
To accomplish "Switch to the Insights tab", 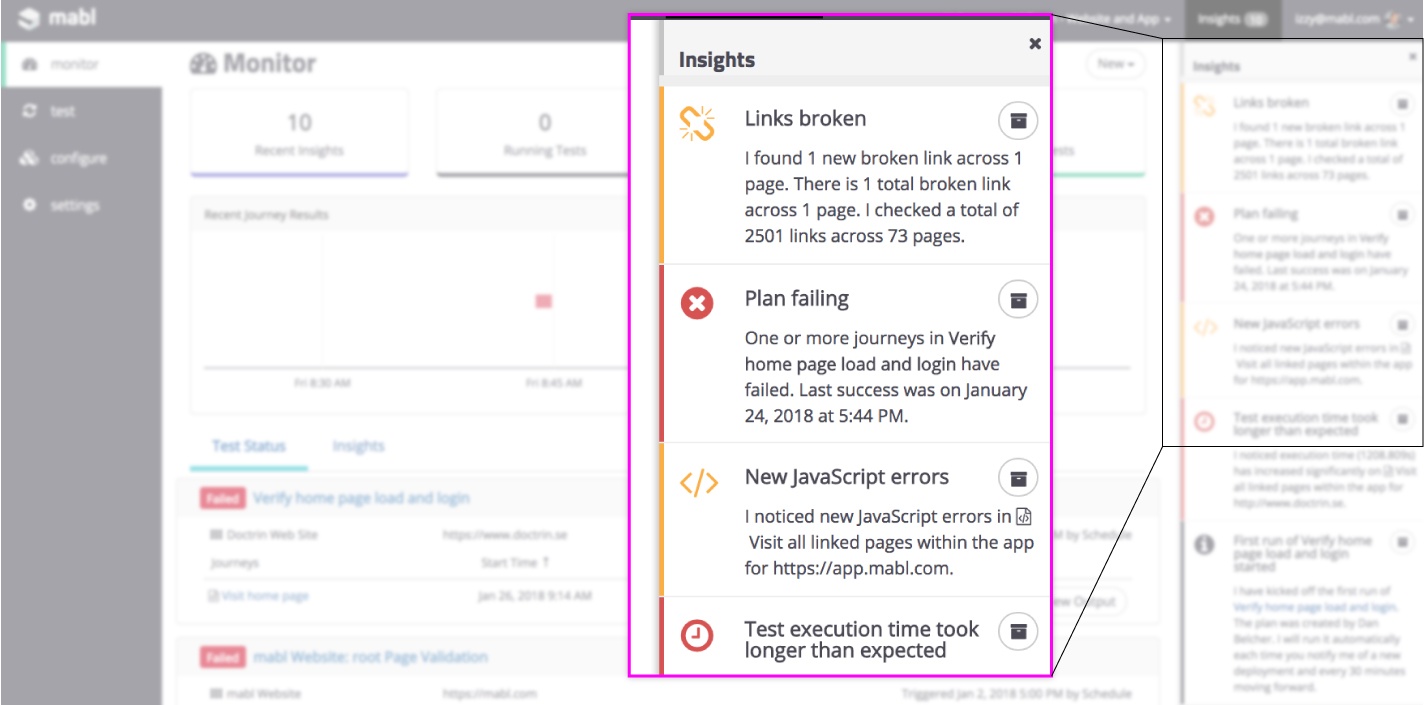I will coord(358,446).
